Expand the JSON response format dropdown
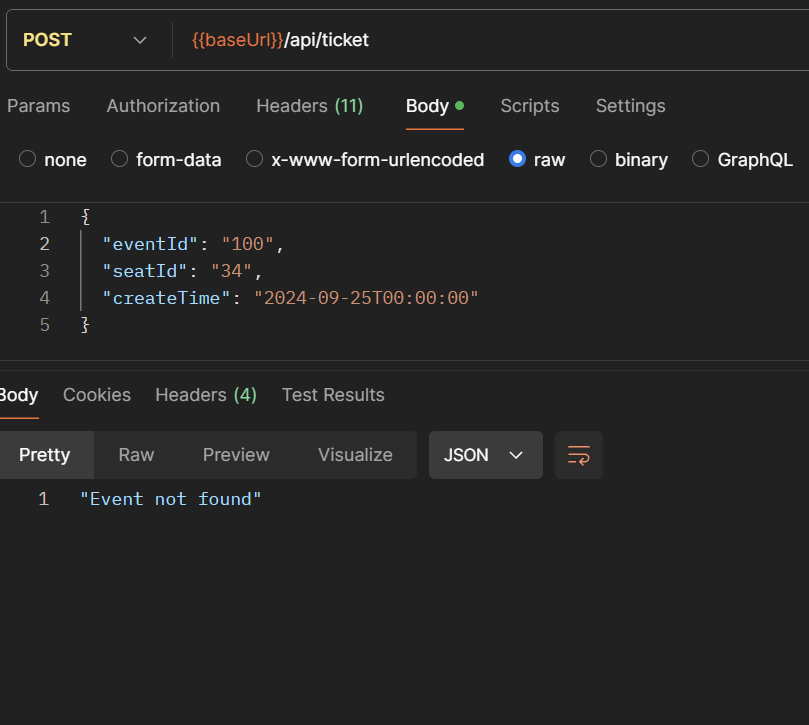 485,455
